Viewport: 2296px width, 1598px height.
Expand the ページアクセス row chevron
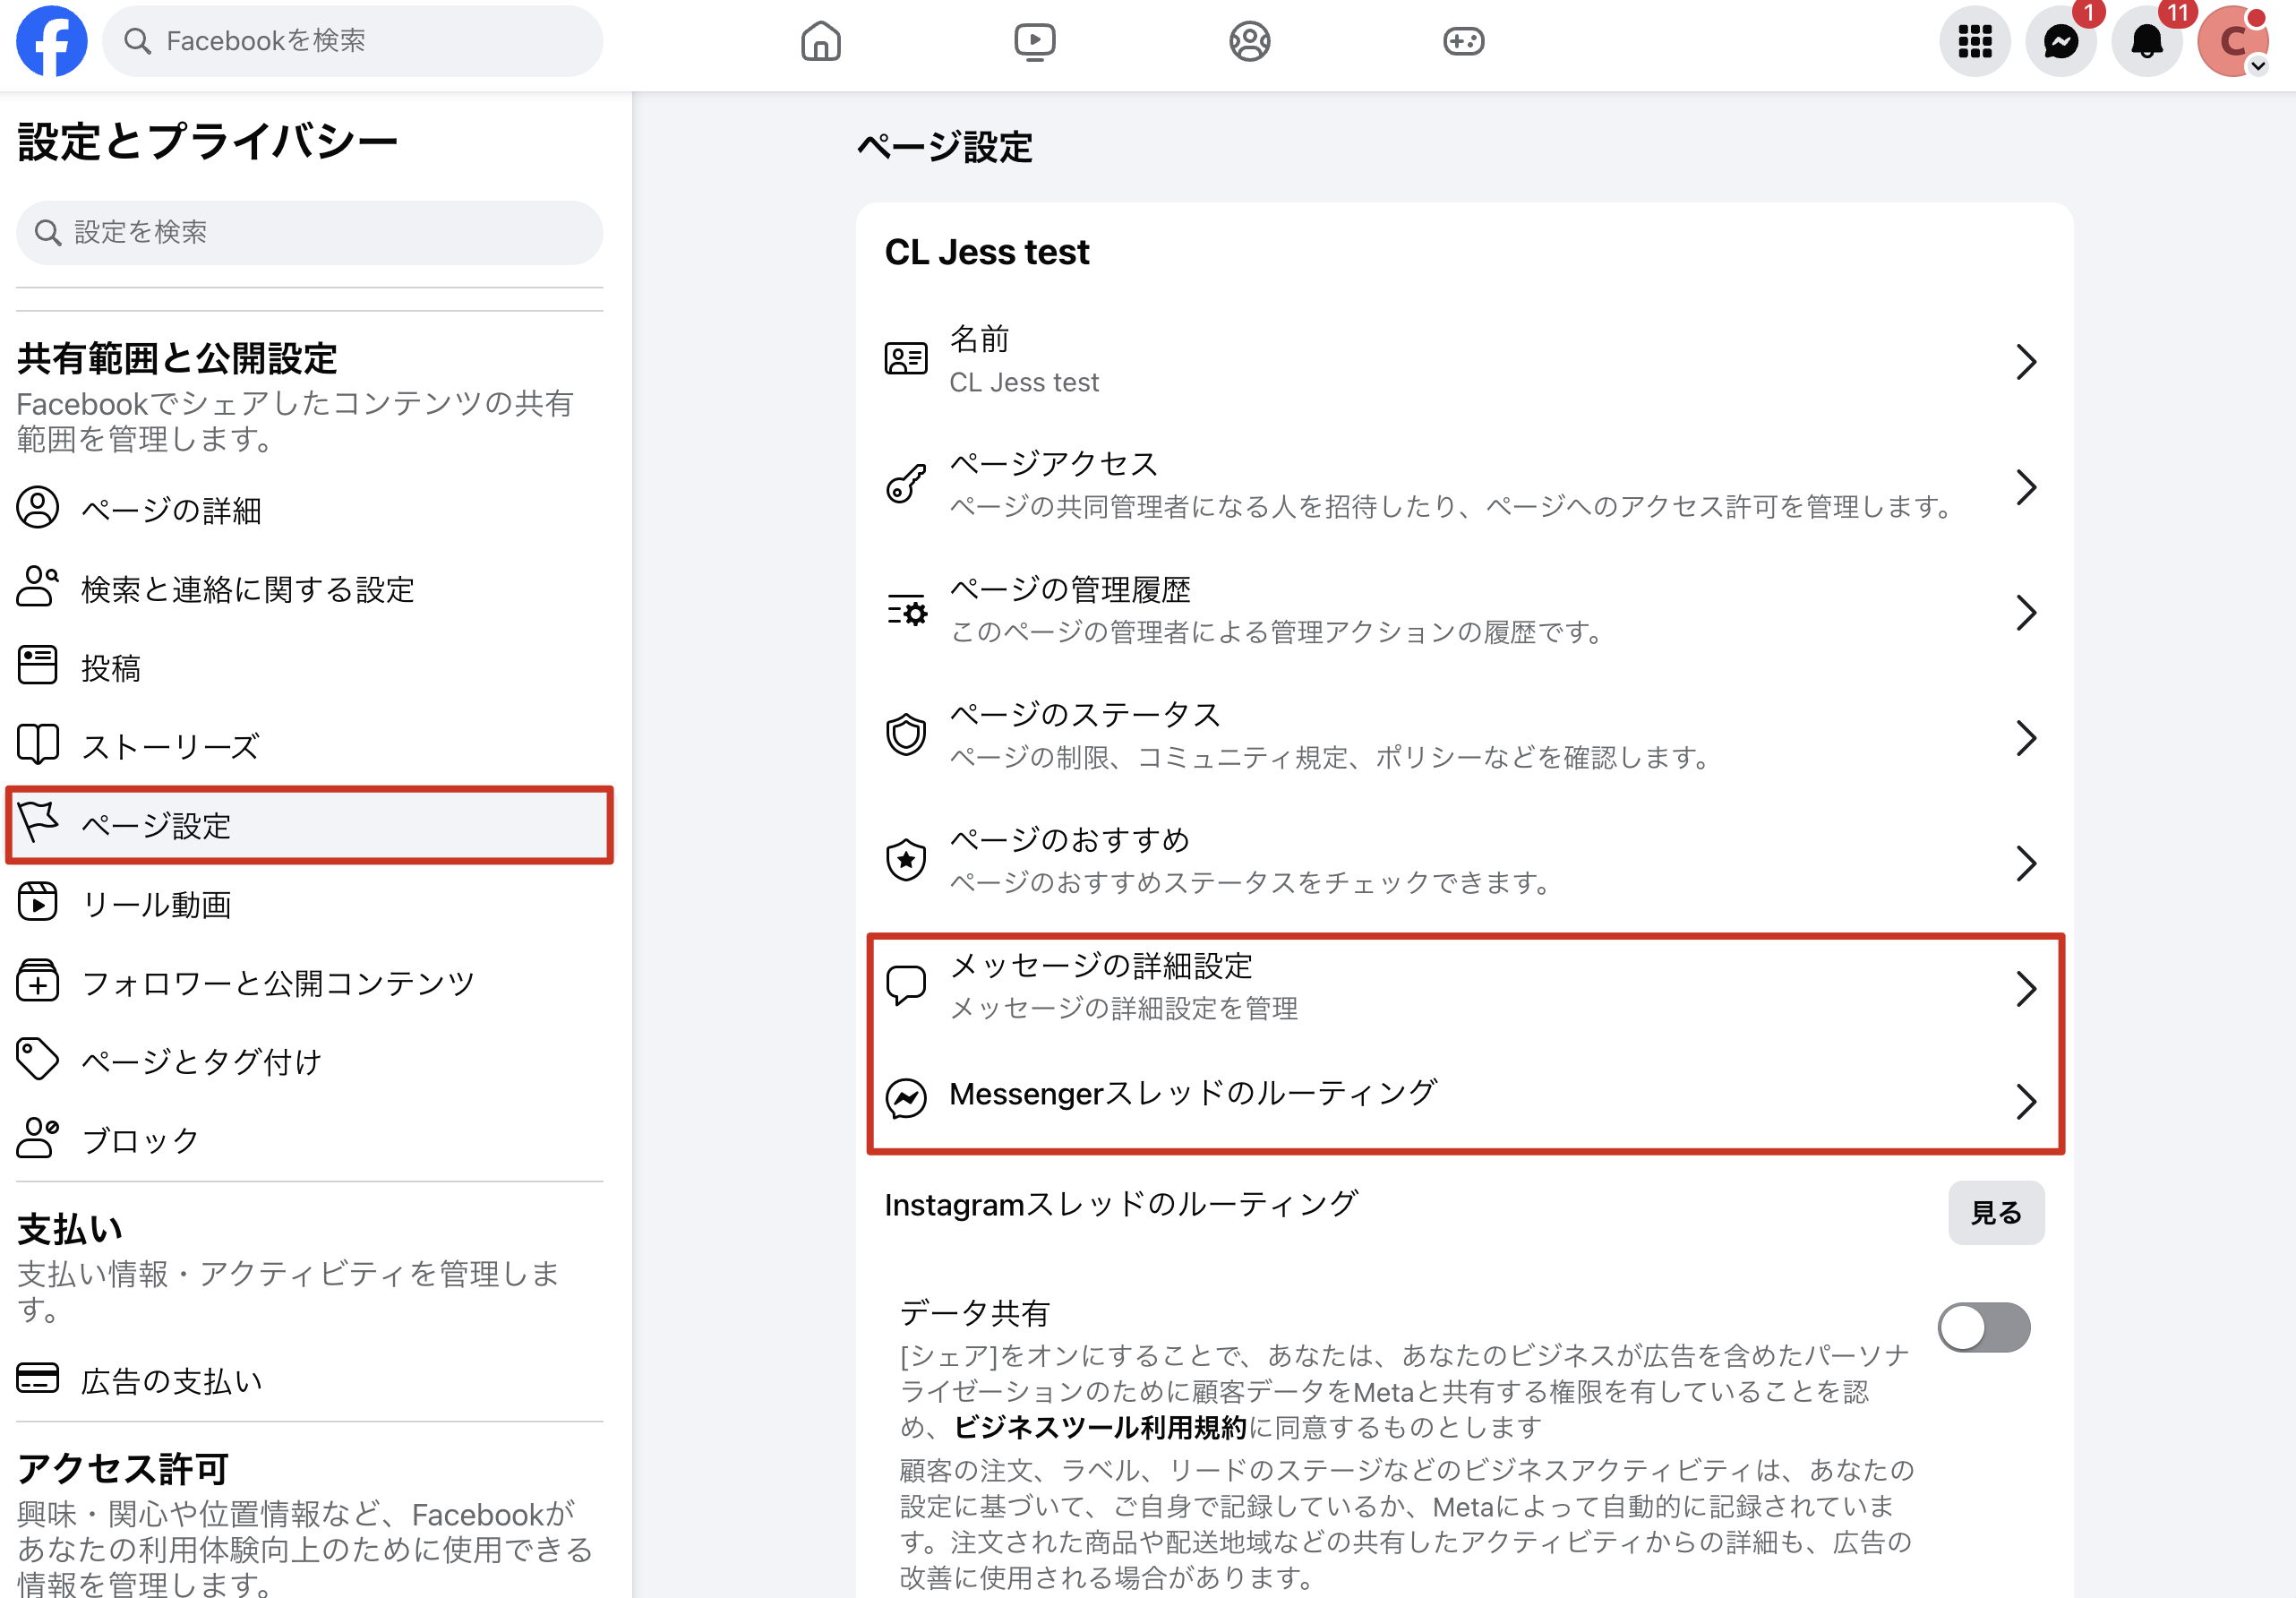(2026, 487)
